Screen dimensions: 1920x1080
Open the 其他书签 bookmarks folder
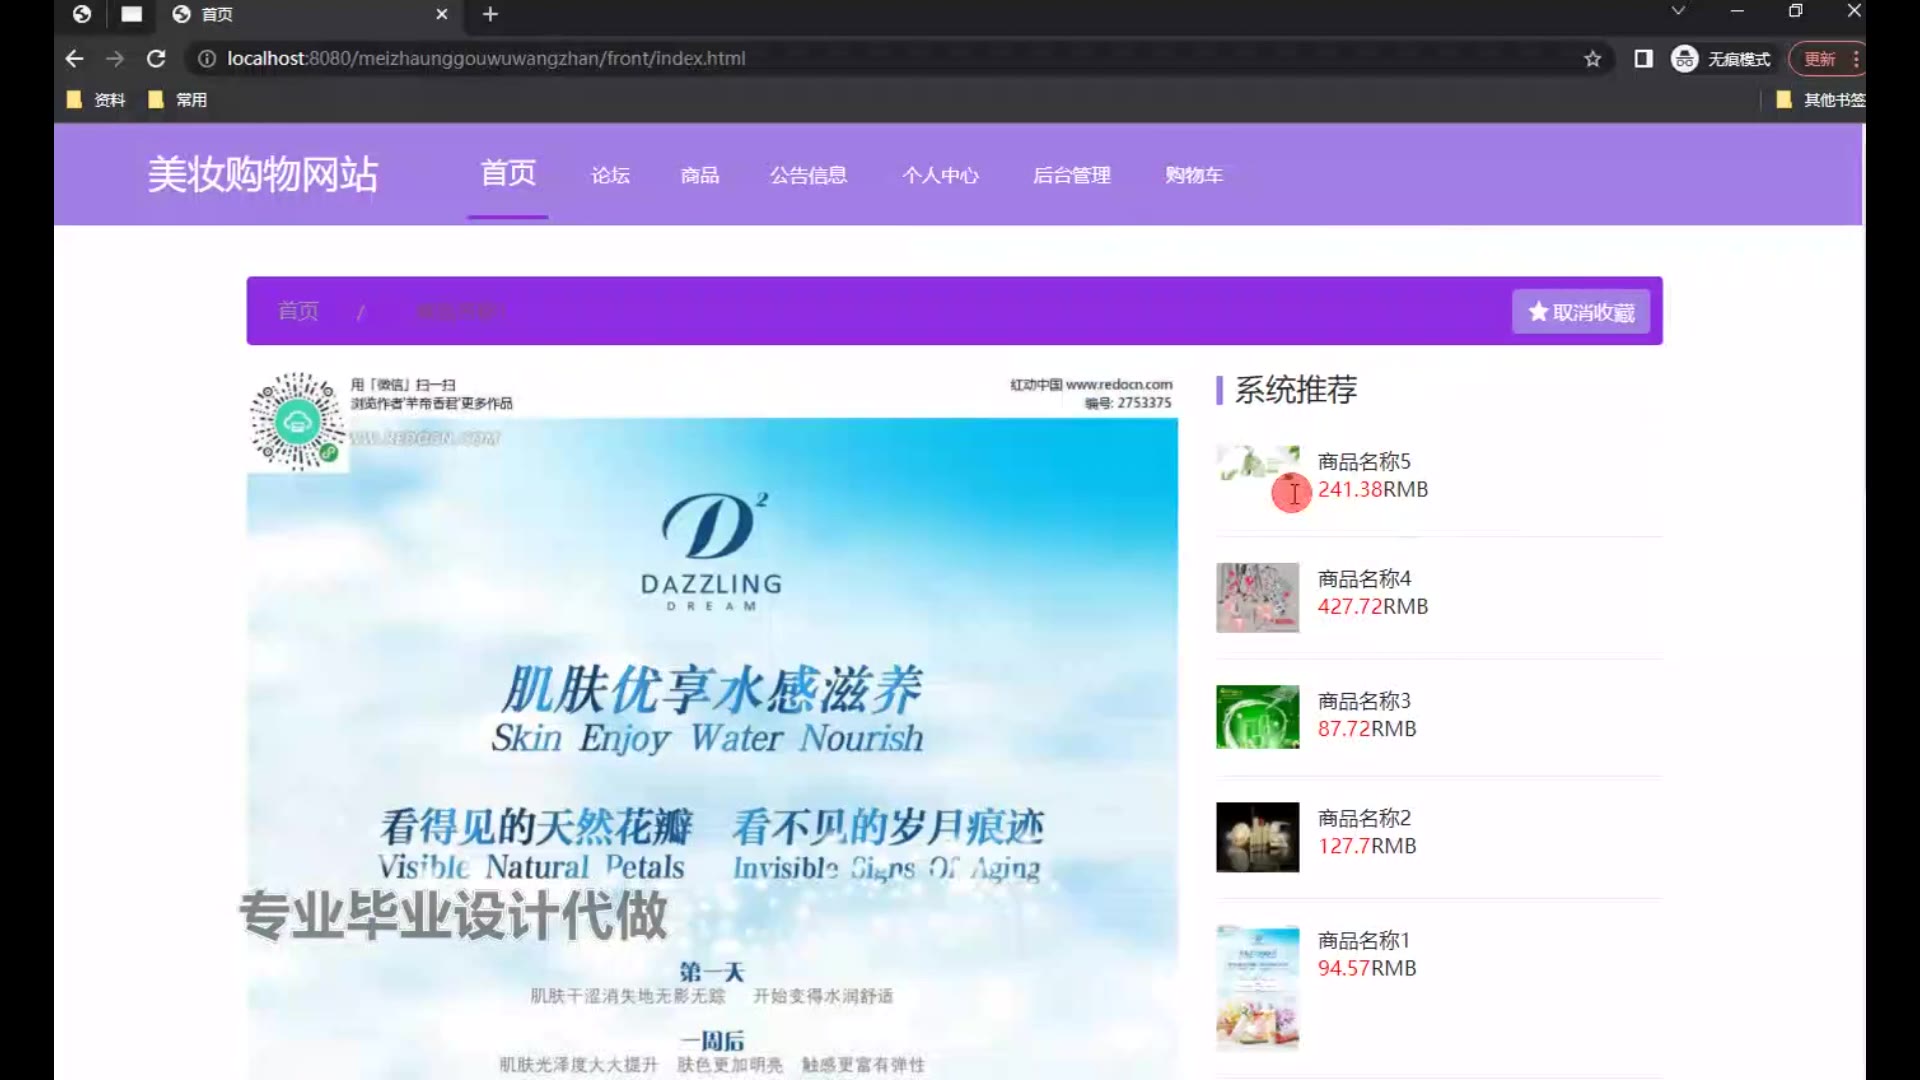point(1820,100)
